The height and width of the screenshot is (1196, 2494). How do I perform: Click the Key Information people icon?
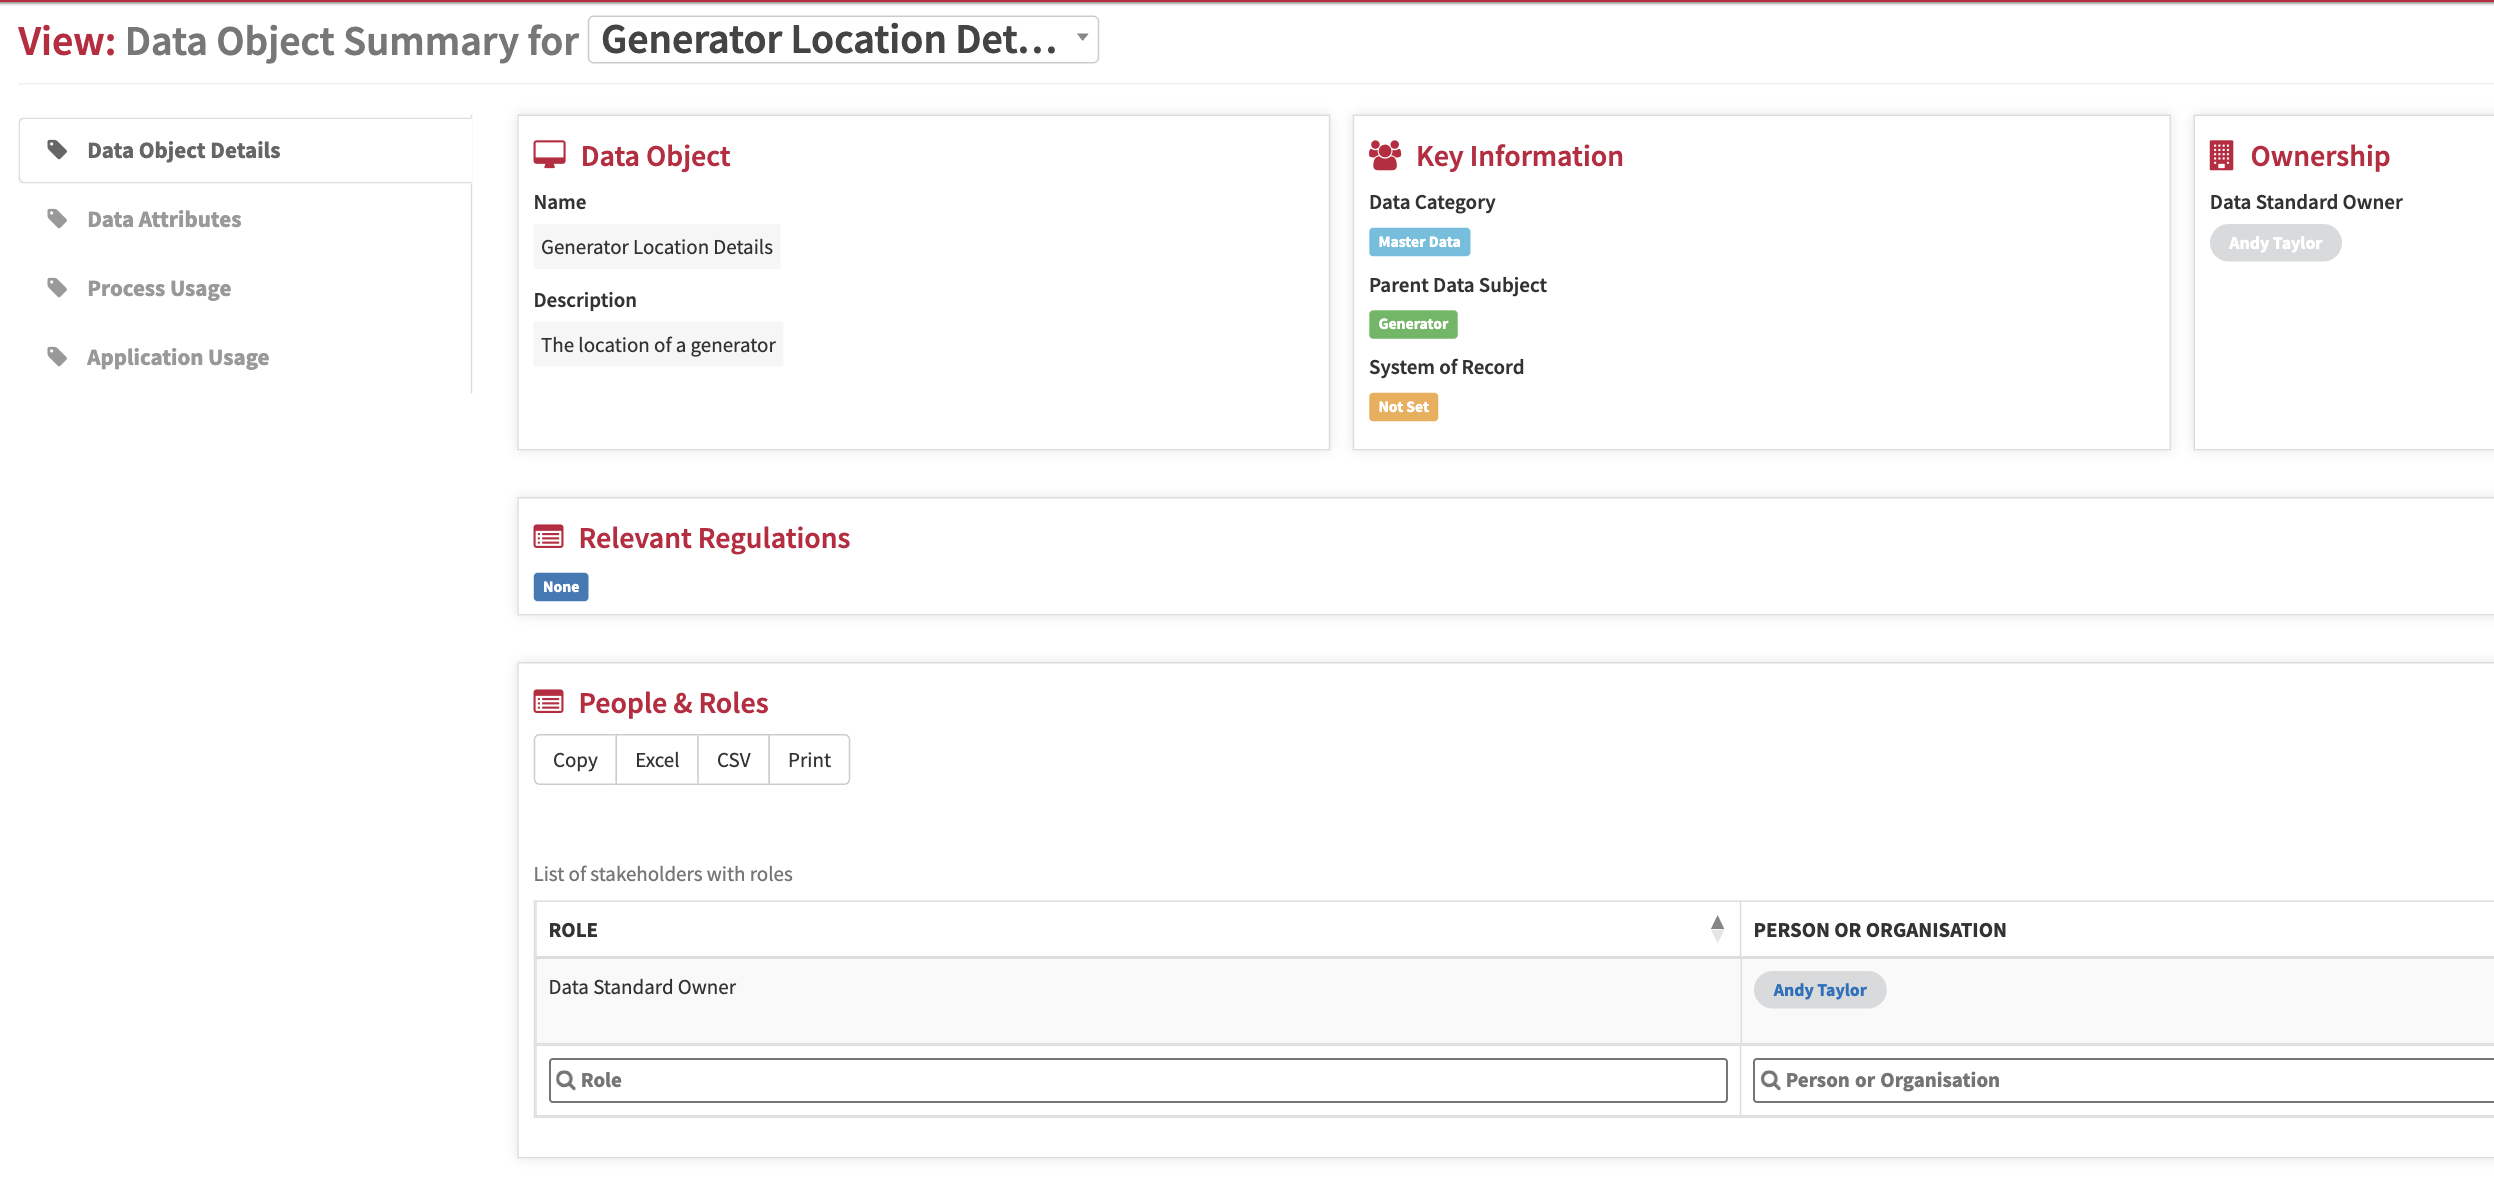[x=1385, y=155]
